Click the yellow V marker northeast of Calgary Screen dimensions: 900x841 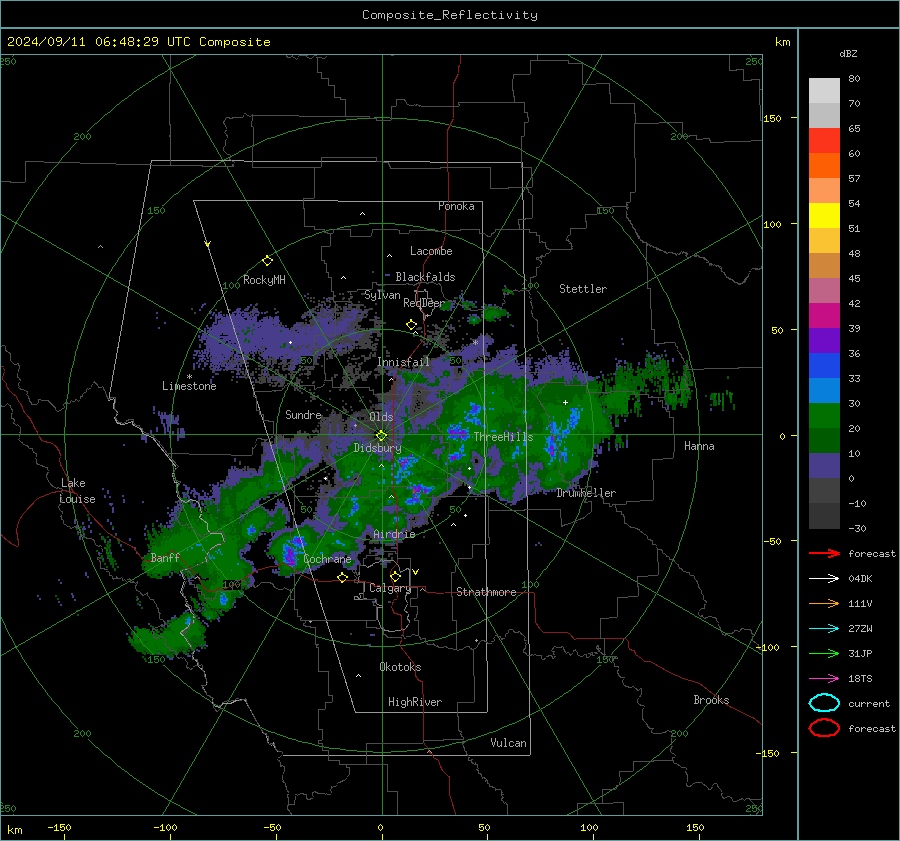(x=415, y=572)
